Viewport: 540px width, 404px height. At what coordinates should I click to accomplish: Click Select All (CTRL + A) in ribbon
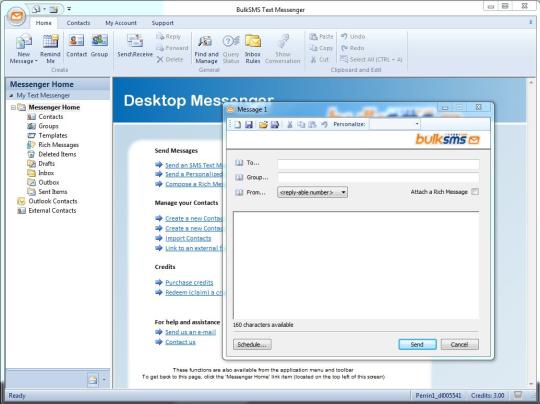[371, 59]
